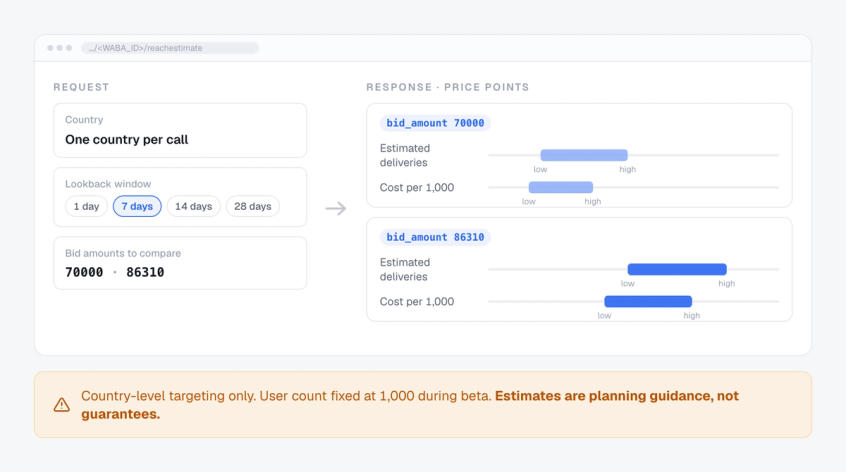Click Cost per 1,000 range bar for bid 70000
The height and width of the screenshot is (472, 846).
(x=561, y=187)
